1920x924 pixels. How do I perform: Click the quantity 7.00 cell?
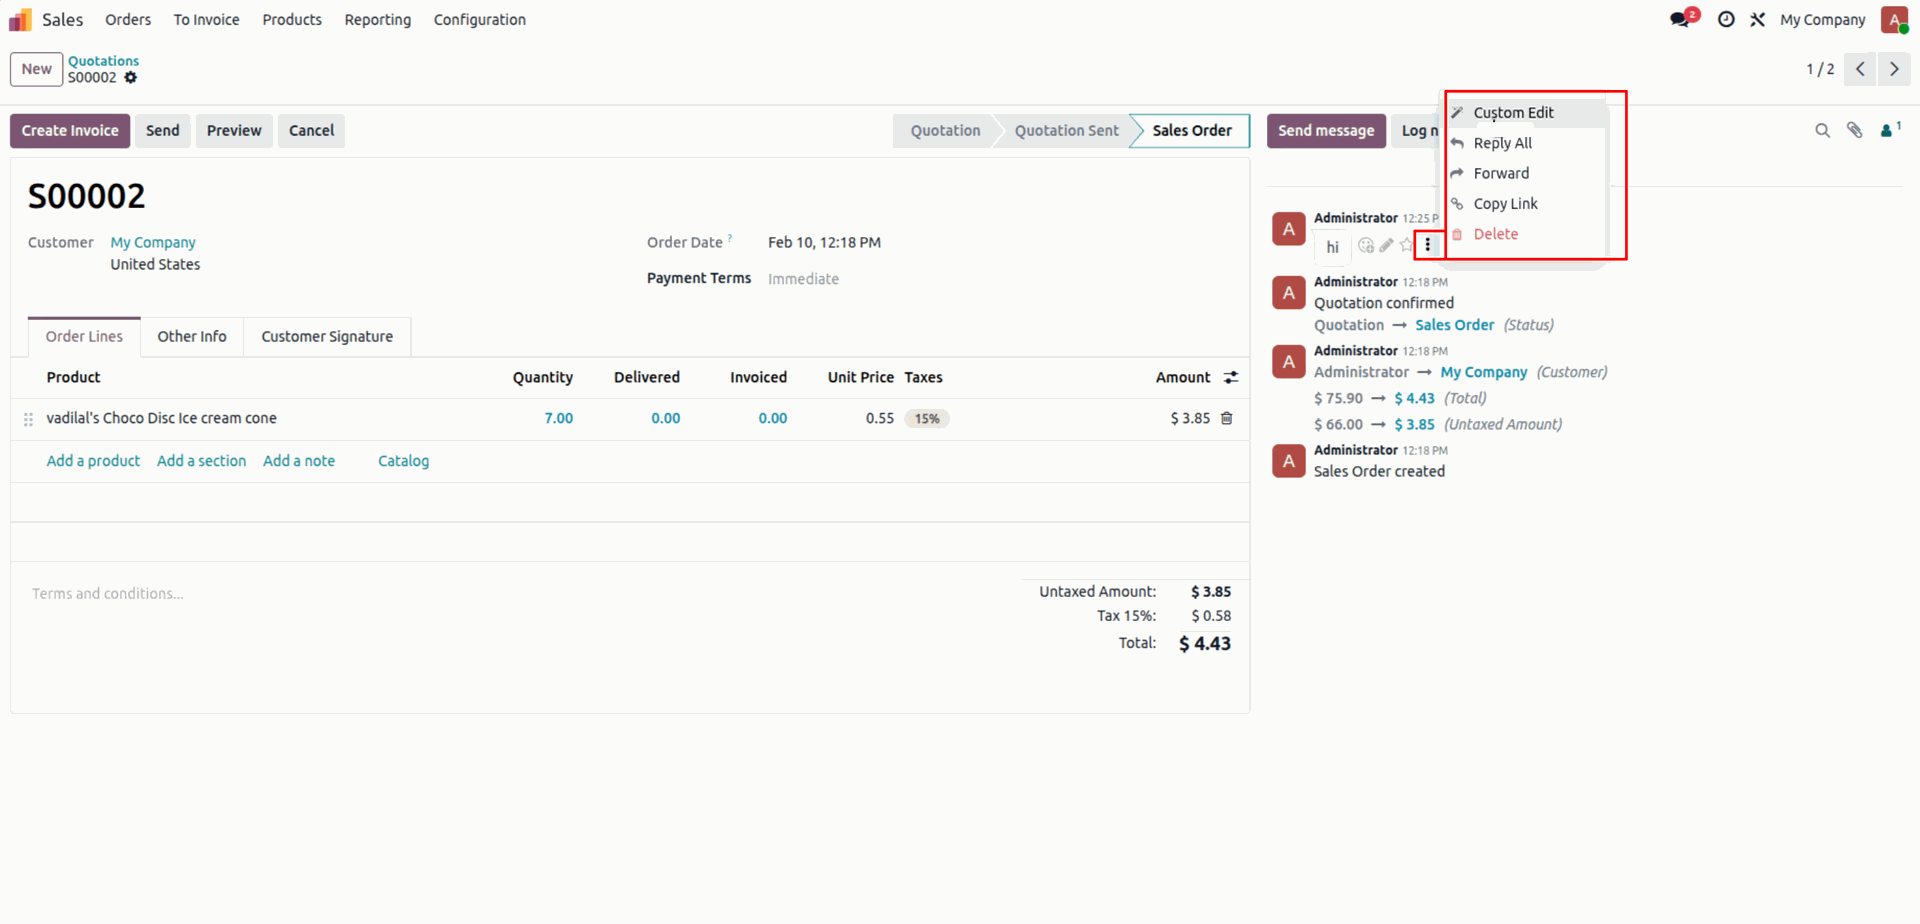coord(558,419)
